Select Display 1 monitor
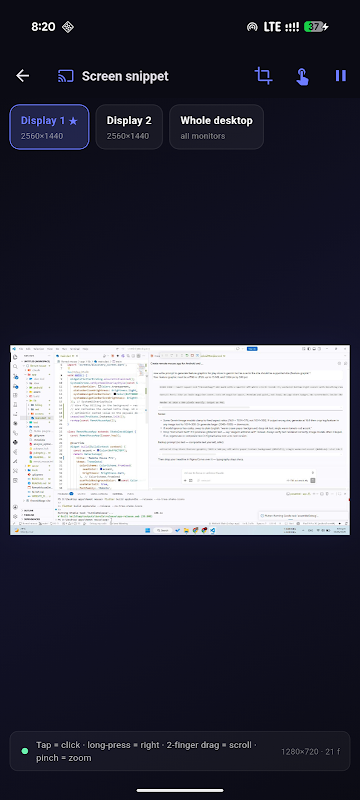The image size is (360, 800). pos(49,127)
